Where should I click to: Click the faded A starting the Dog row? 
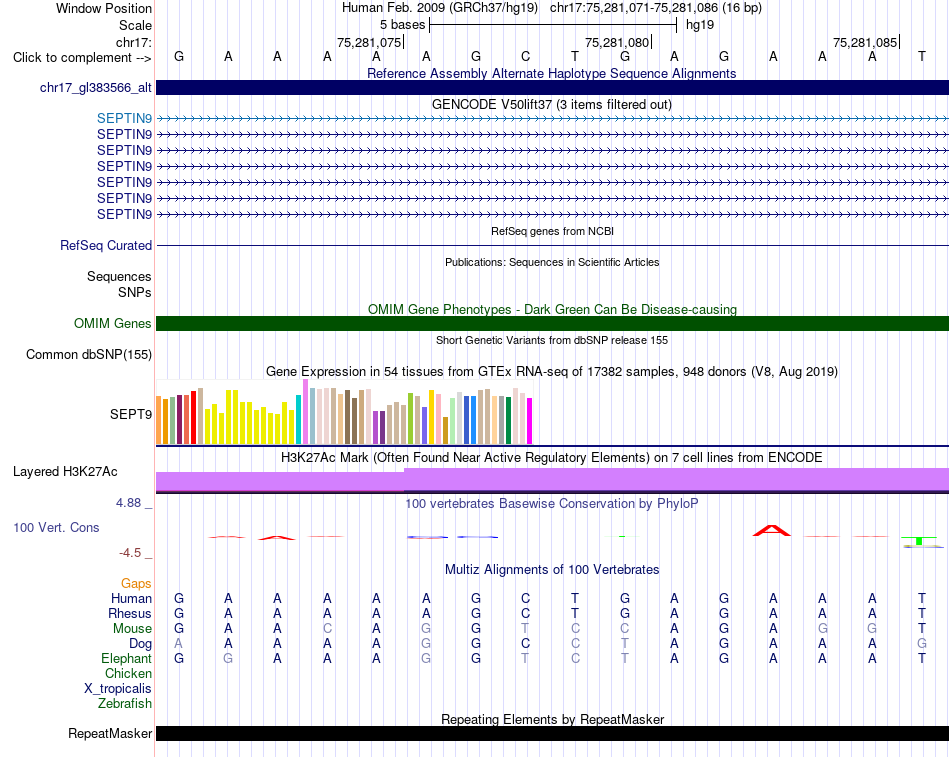click(x=178, y=644)
